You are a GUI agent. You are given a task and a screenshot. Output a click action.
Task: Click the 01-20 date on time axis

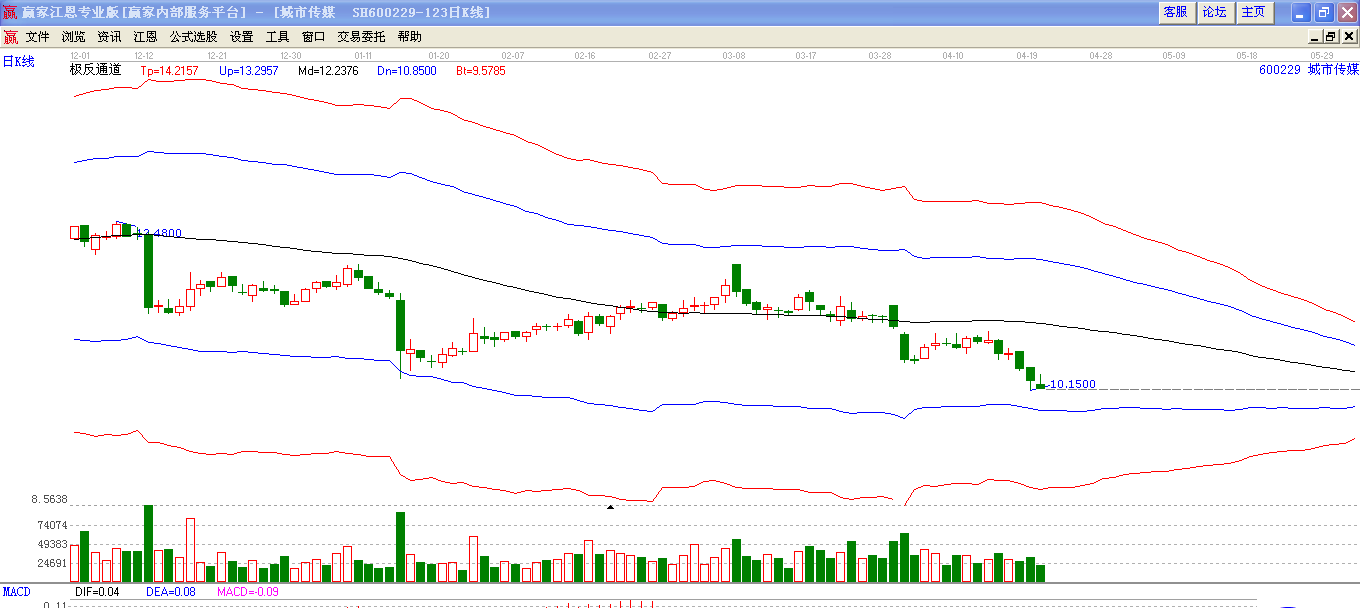tap(438, 56)
